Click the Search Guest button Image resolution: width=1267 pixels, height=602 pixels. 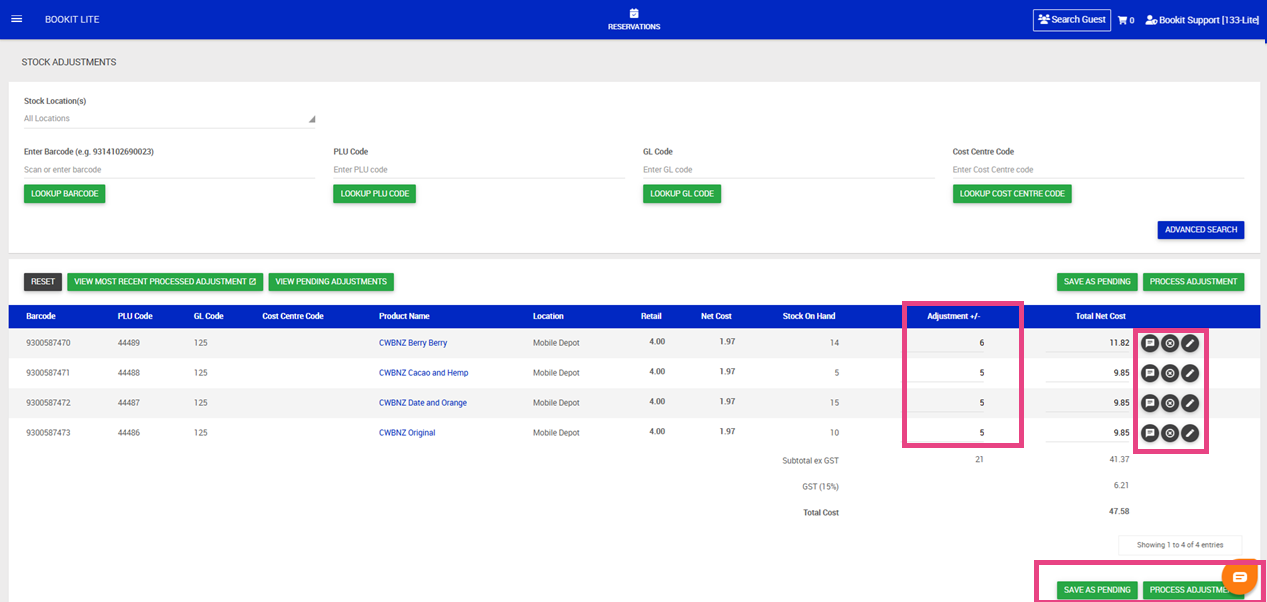(x=1072, y=20)
